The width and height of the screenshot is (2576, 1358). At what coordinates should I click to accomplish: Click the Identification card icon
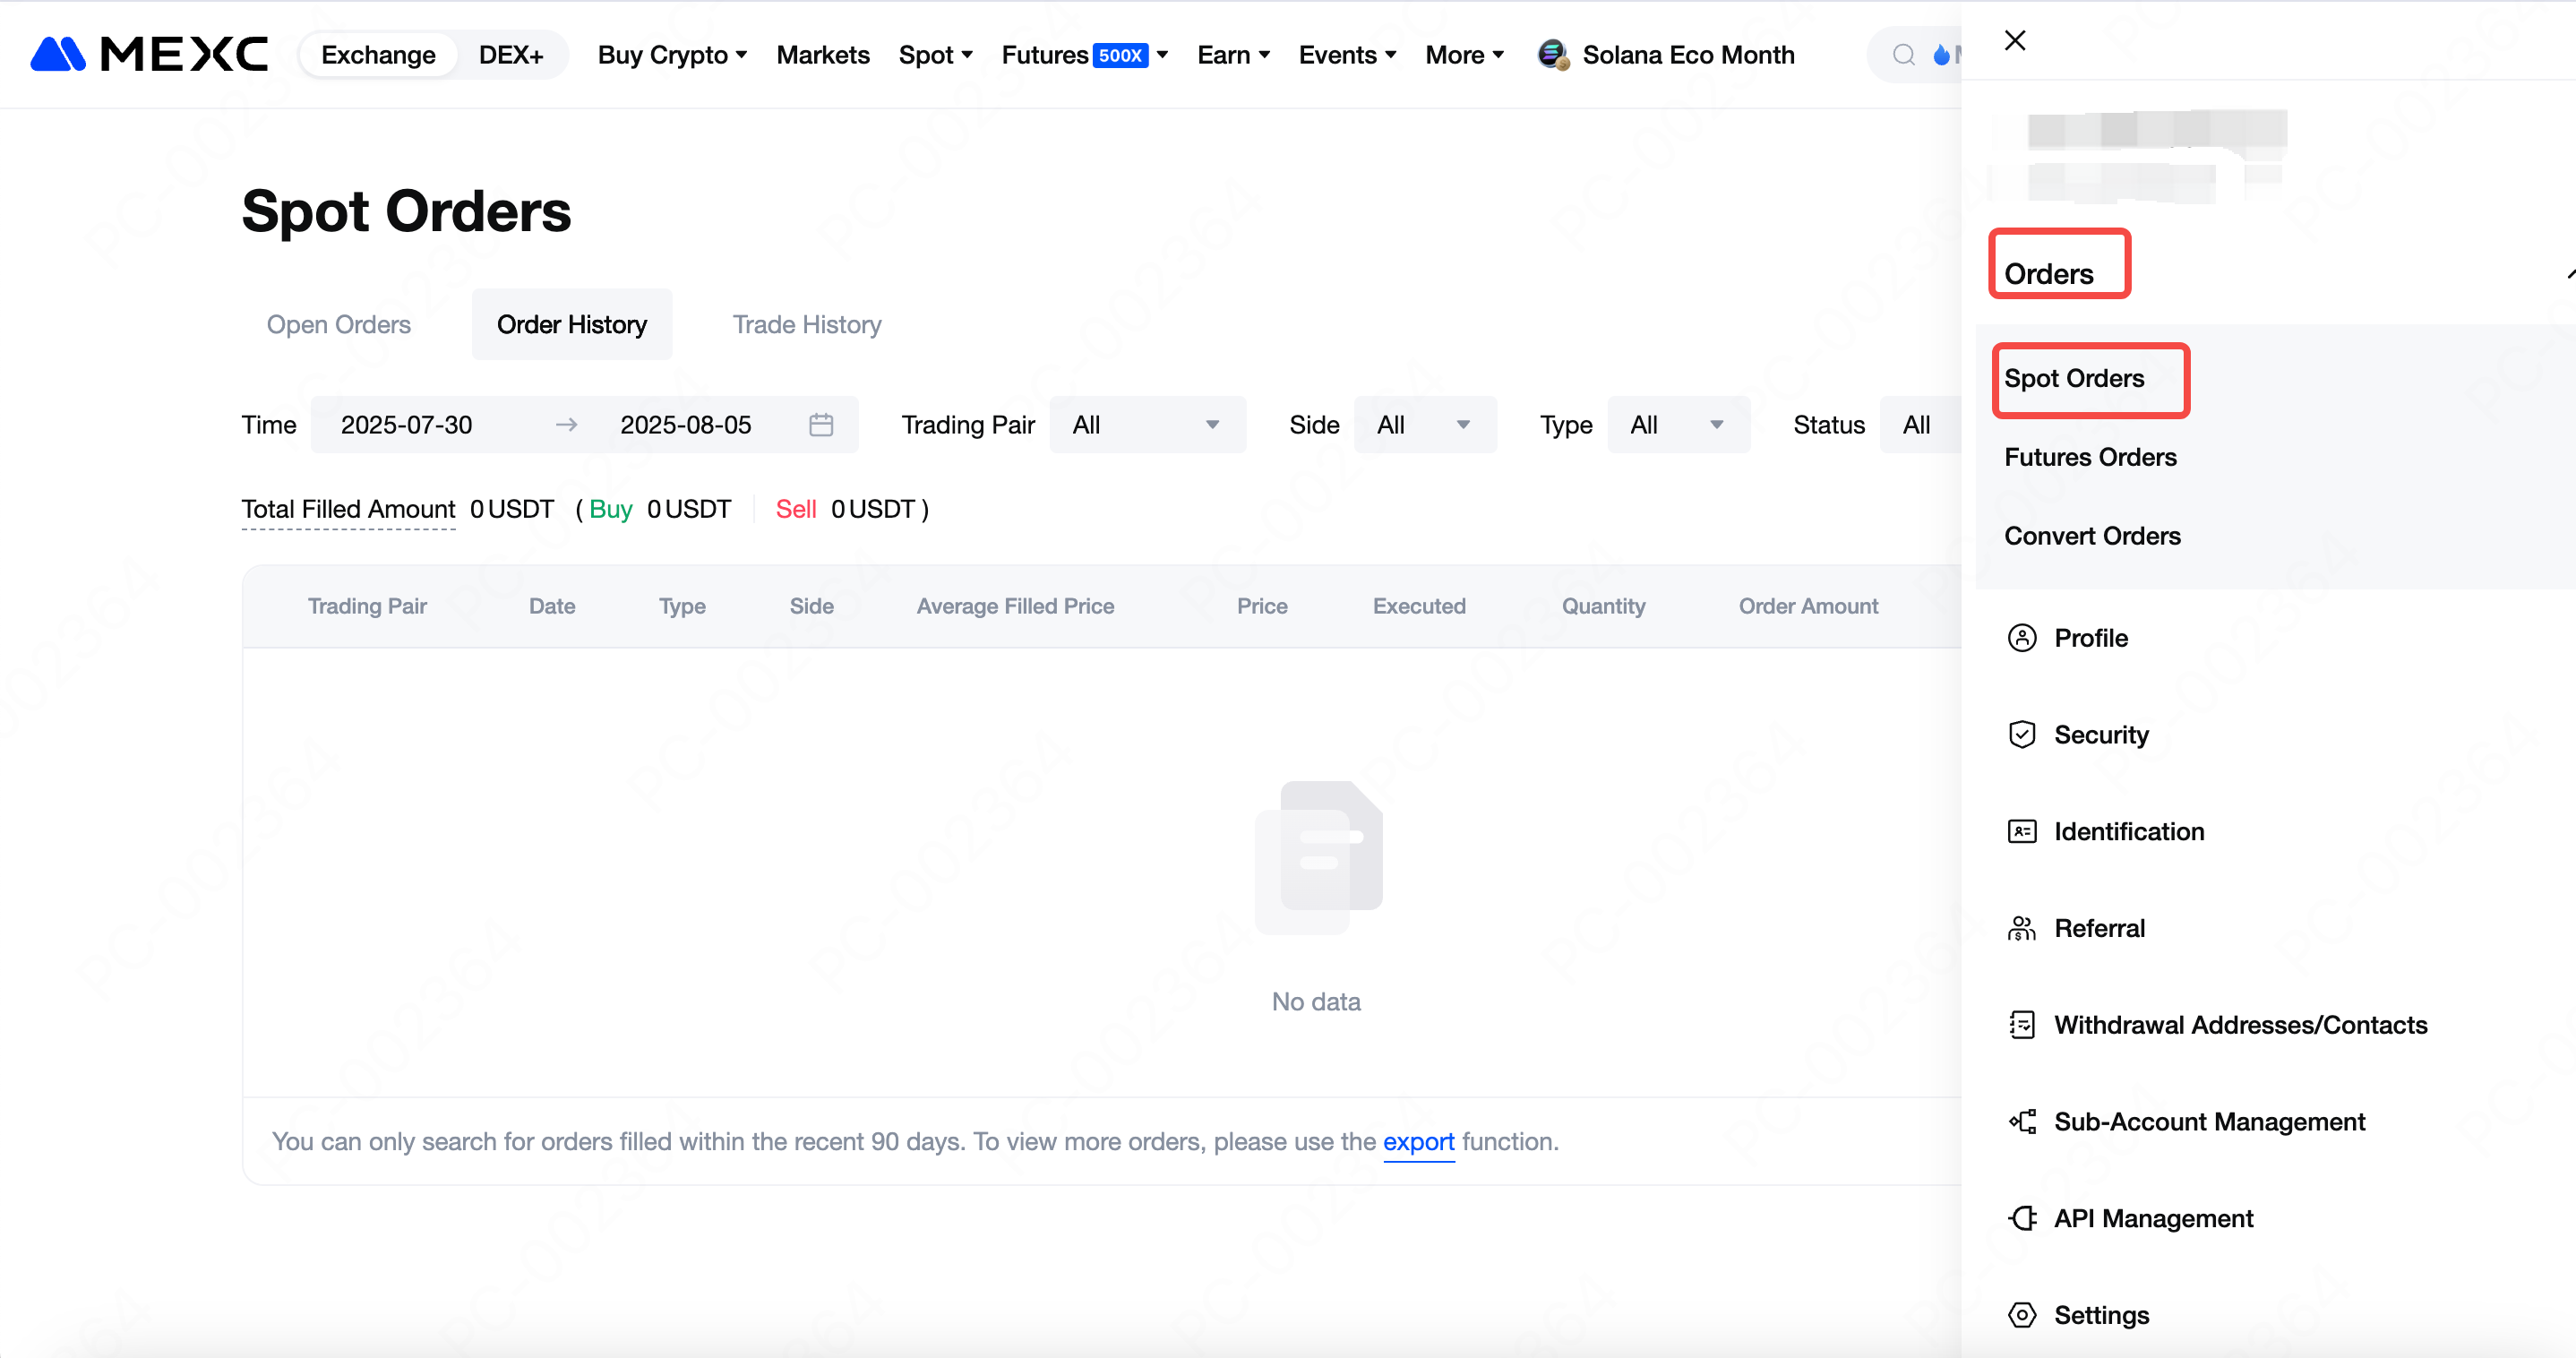click(2022, 831)
